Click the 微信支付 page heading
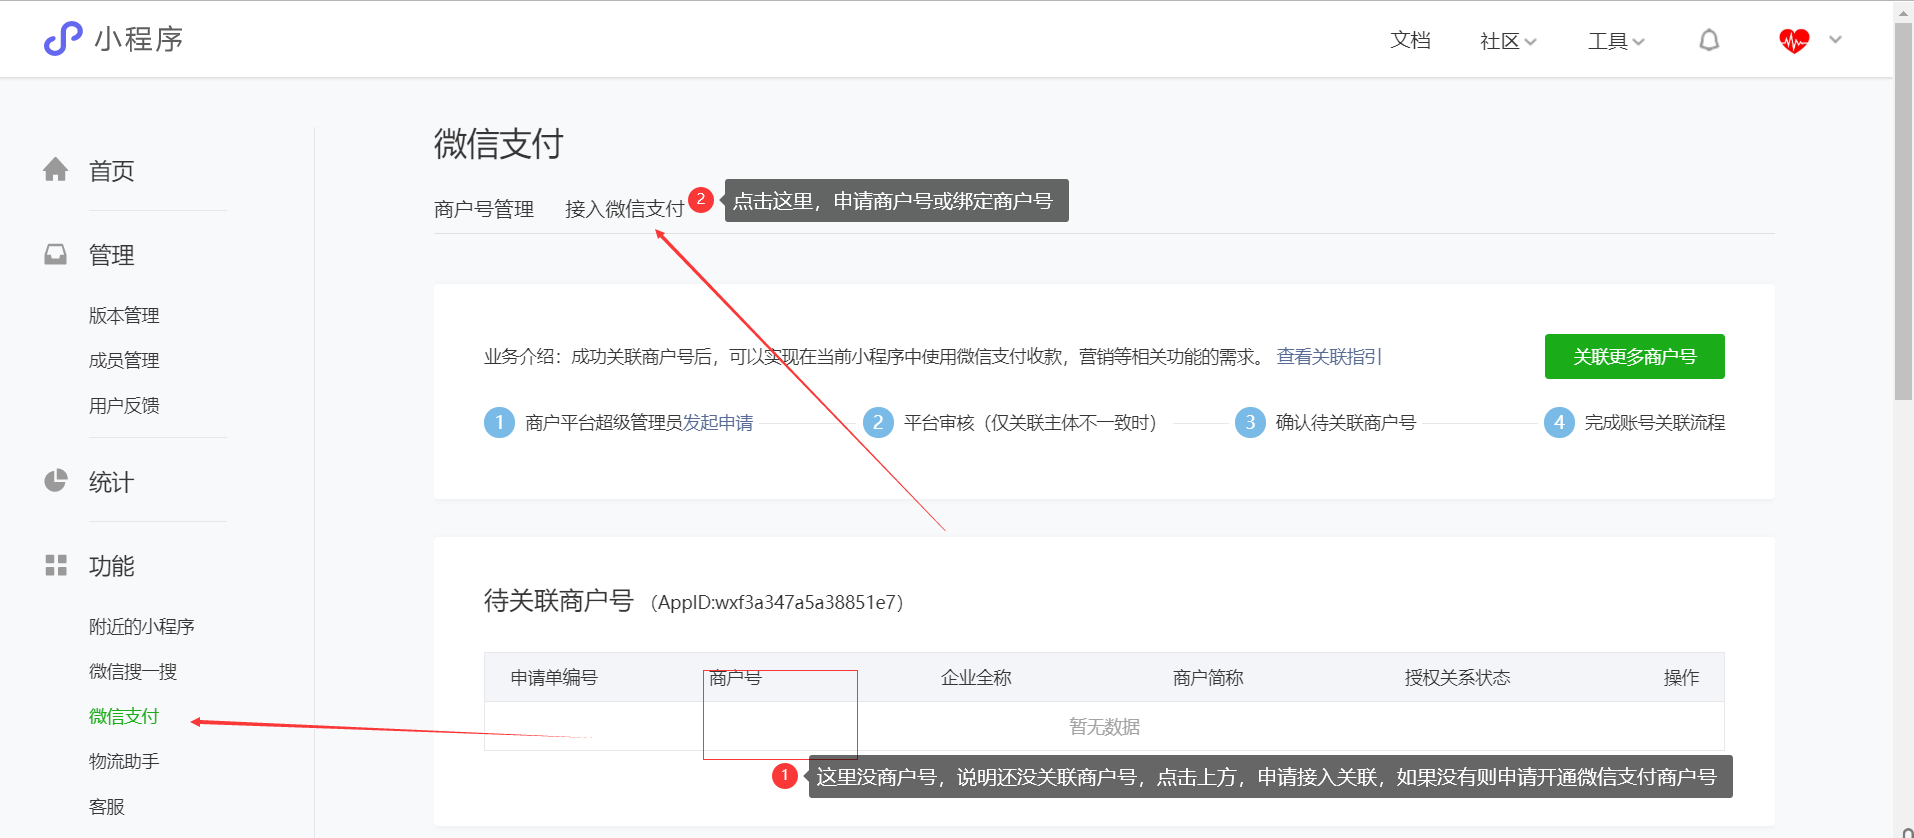Viewport: 1914px width, 838px height. (499, 144)
